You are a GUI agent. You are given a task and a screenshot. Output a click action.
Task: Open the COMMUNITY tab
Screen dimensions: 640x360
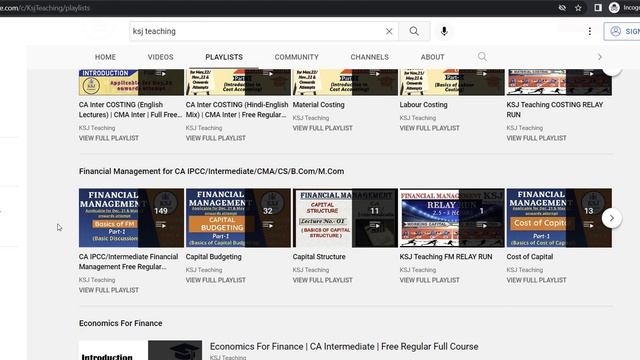coord(296,57)
